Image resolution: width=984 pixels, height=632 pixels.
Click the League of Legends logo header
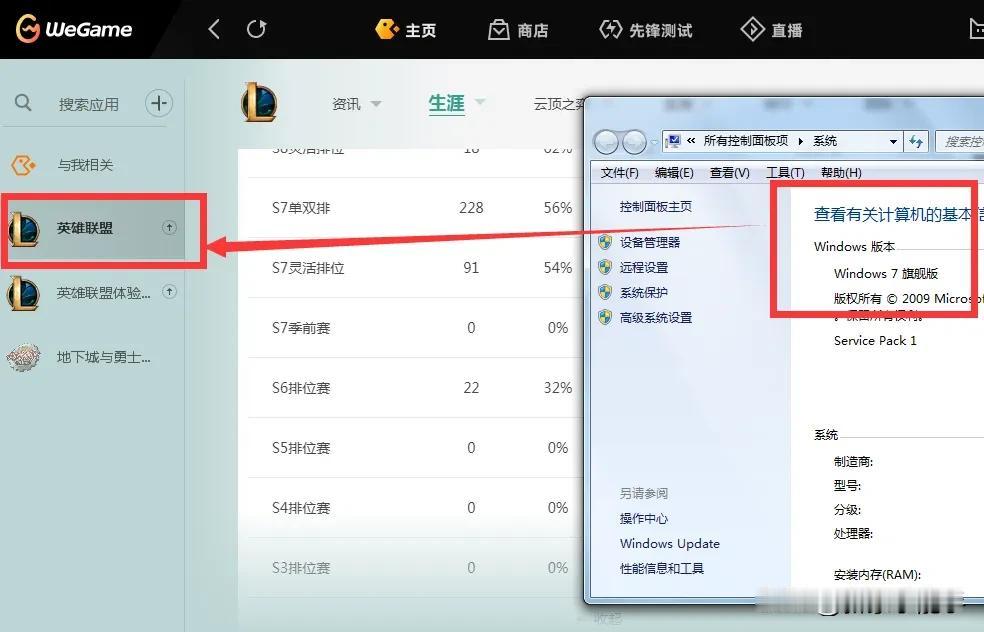[x=259, y=102]
